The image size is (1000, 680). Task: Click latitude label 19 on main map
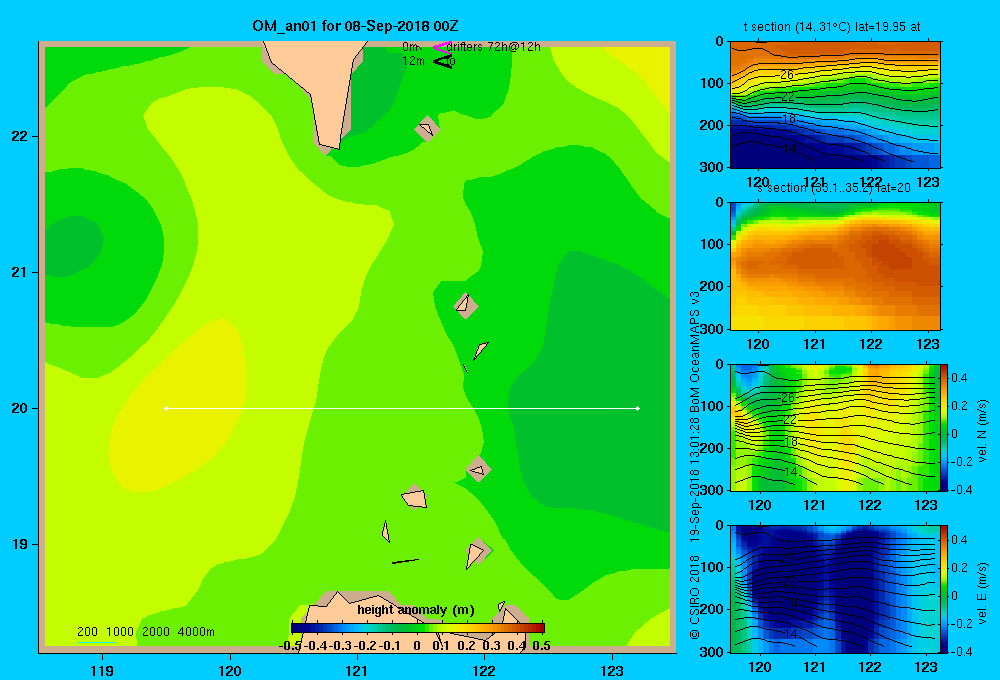20,544
